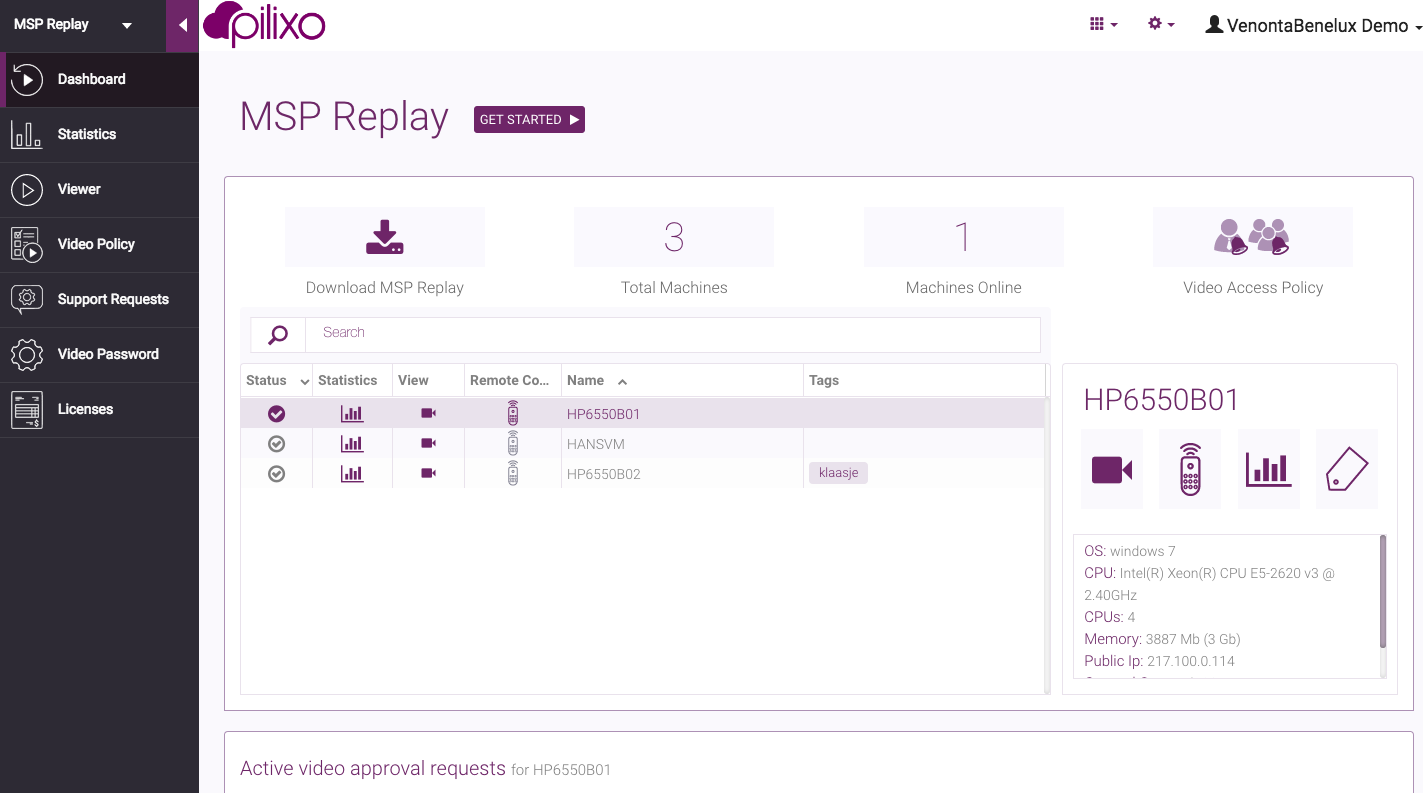Screen dimensions: 1423x793
Task: Click the machine info scrollbar
Action: coord(1383,592)
